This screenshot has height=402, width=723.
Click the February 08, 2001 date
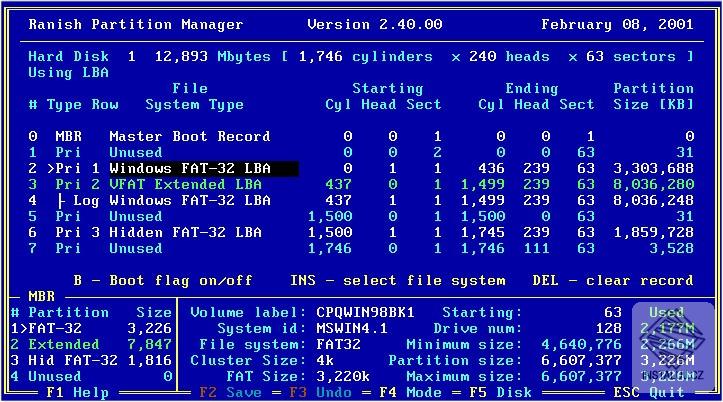(x=617, y=24)
